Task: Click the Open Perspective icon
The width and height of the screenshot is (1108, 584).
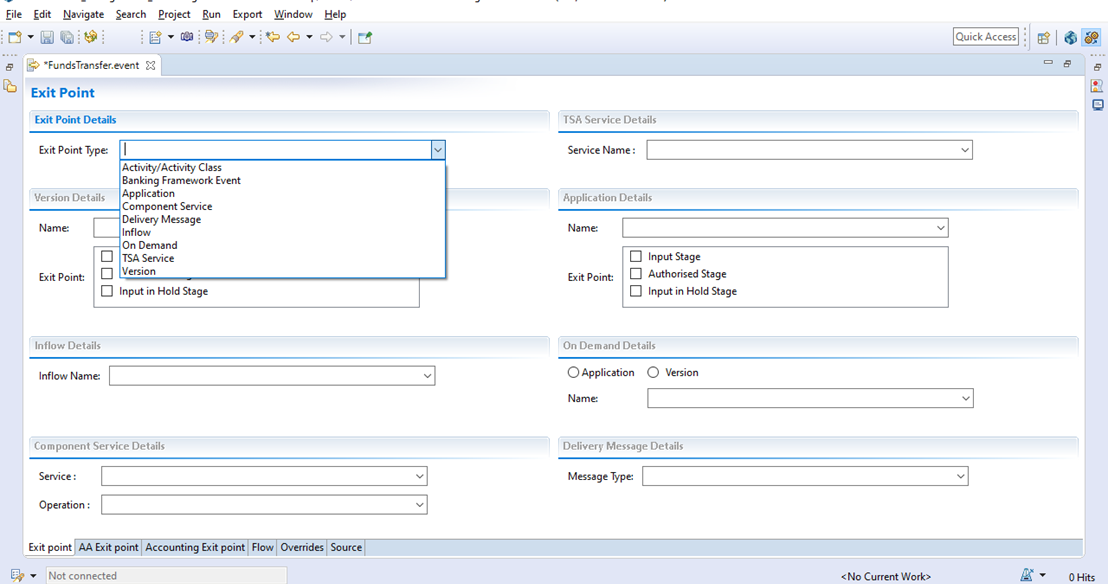Action: pos(1044,37)
